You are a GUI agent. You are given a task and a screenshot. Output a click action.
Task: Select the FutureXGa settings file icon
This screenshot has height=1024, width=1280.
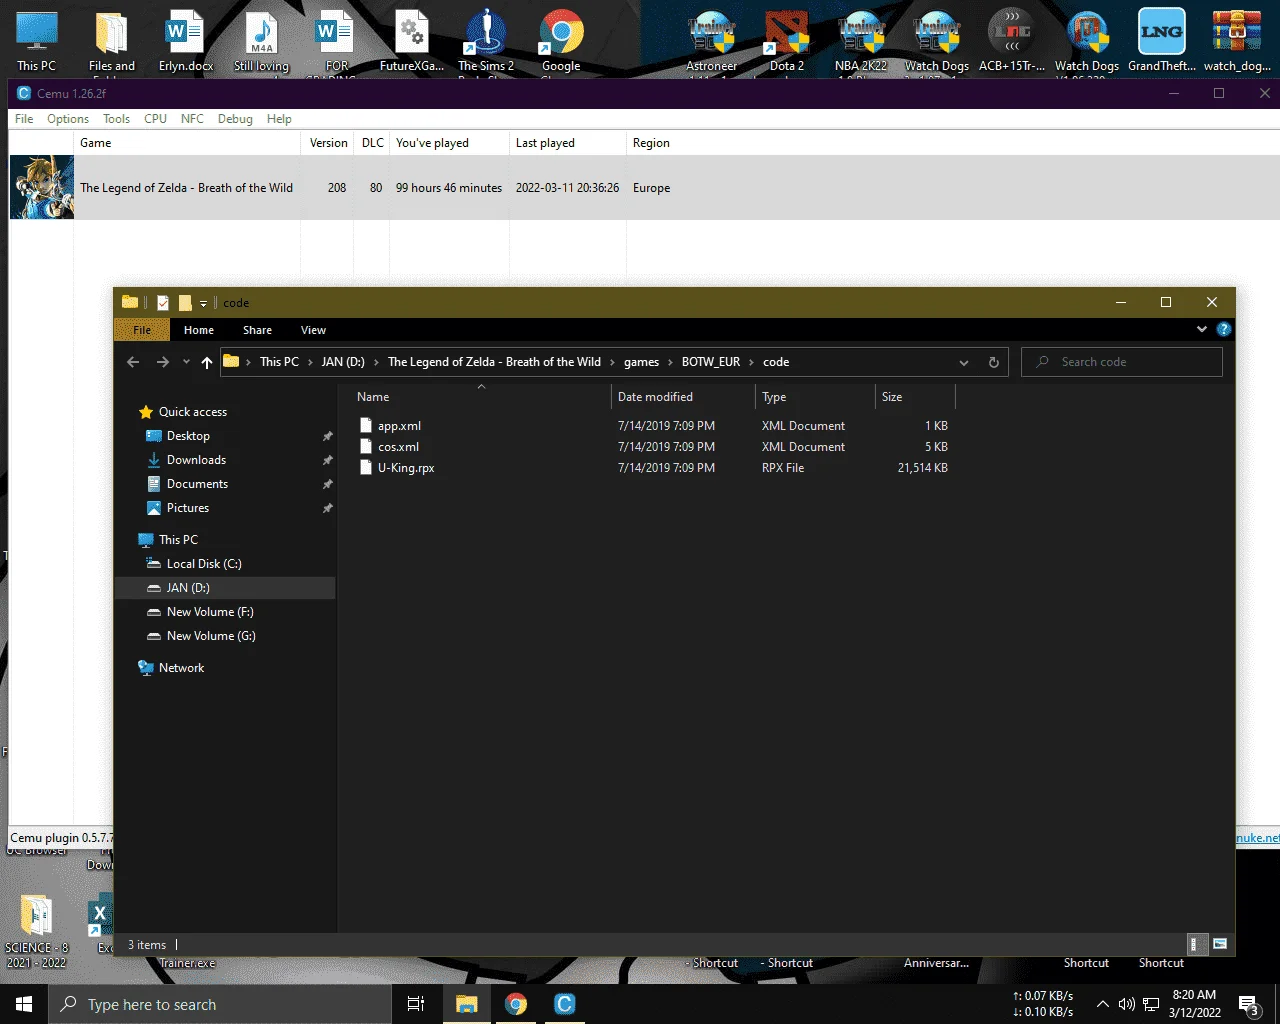411,40
